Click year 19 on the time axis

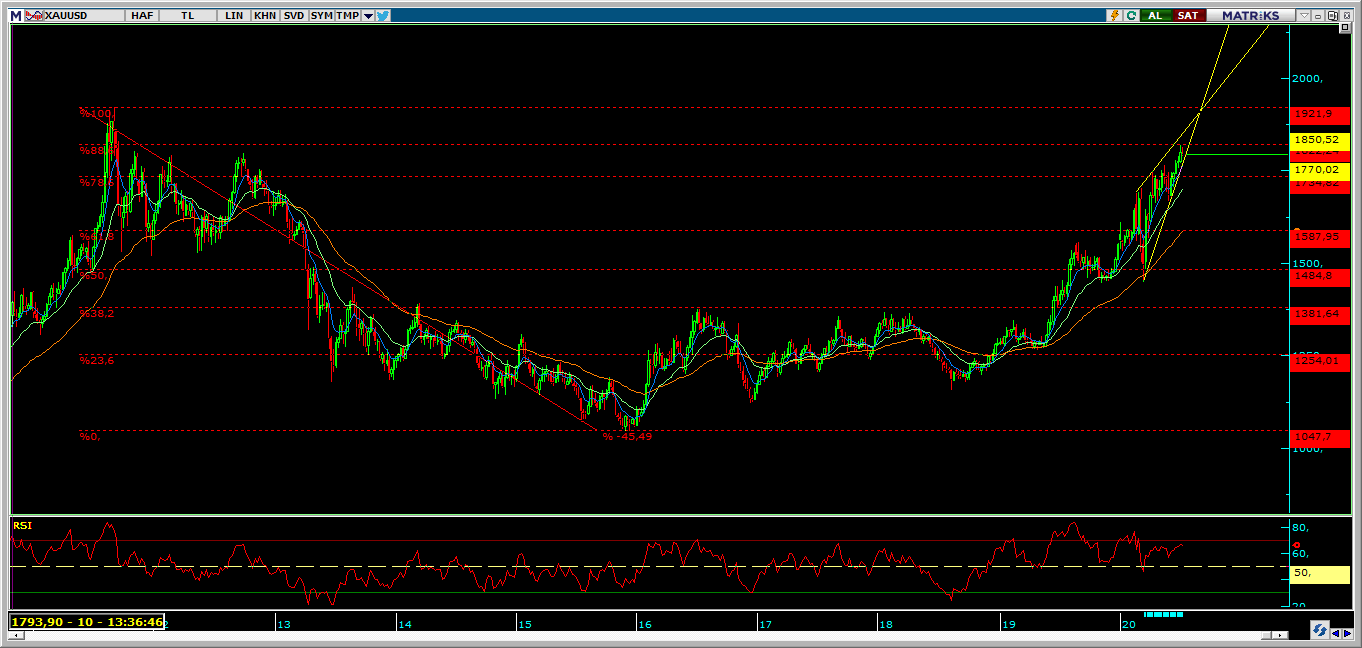1009,624
